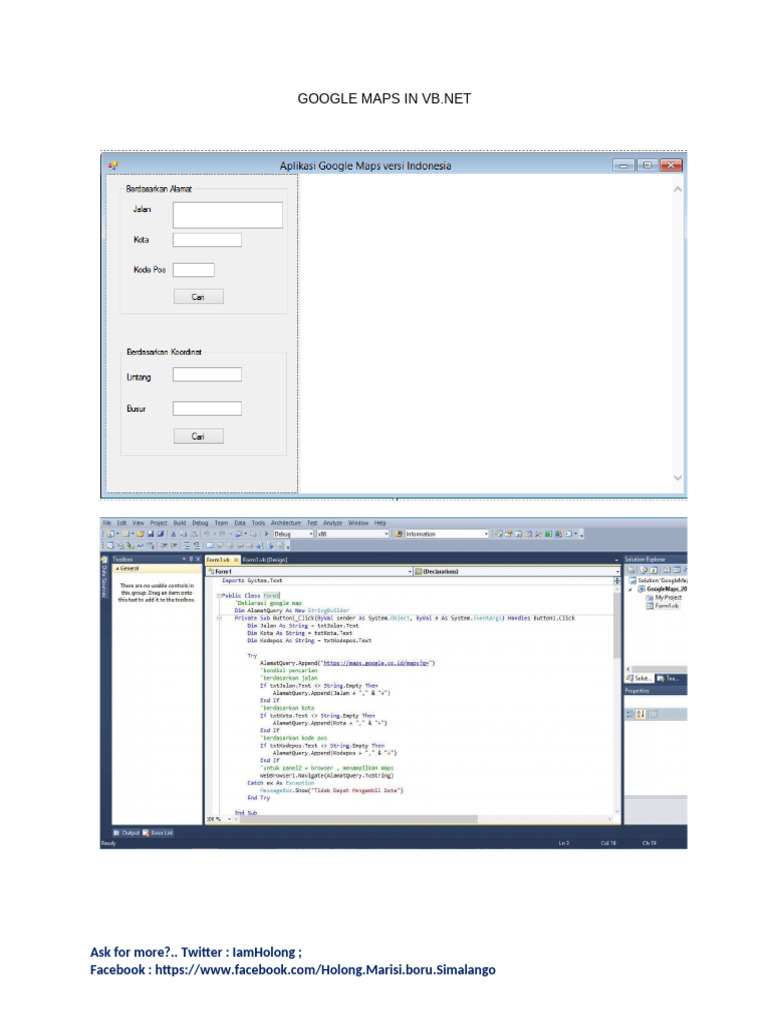This screenshot has width=768, height=1024.
Task: Open the Data menu
Action: point(240,523)
